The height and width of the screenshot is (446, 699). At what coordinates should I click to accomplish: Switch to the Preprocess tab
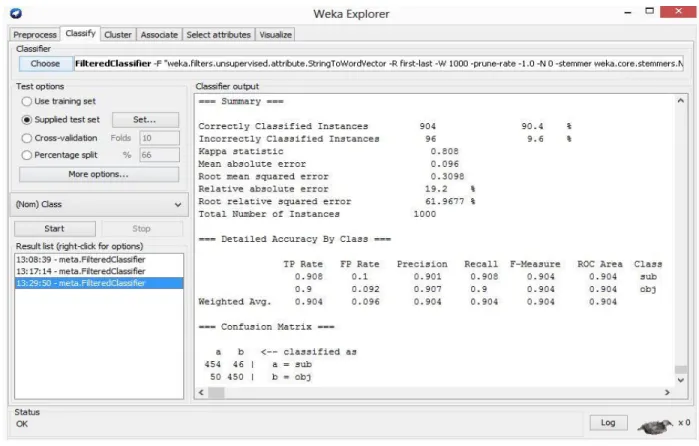(35, 35)
